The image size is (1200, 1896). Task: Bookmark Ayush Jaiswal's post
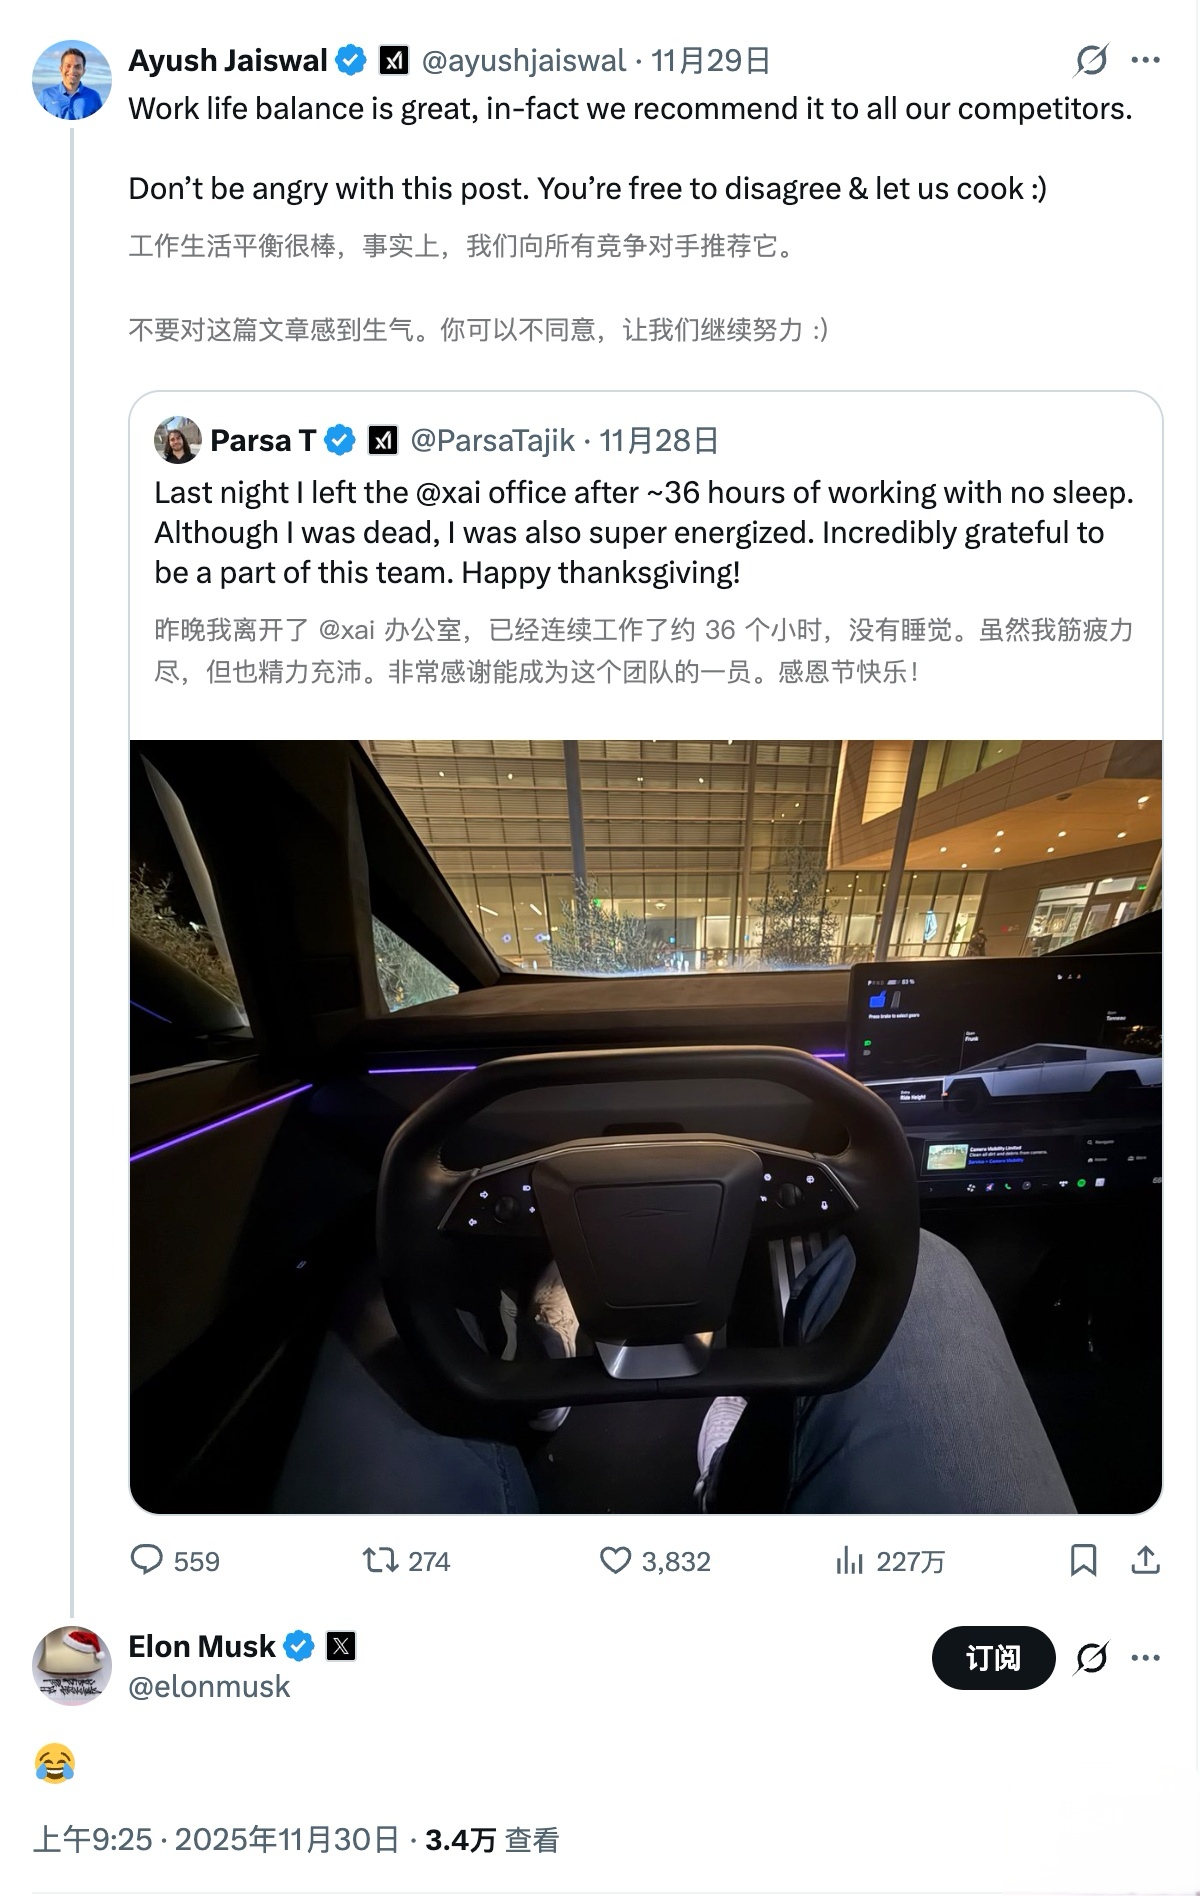tap(1083, 1560)
